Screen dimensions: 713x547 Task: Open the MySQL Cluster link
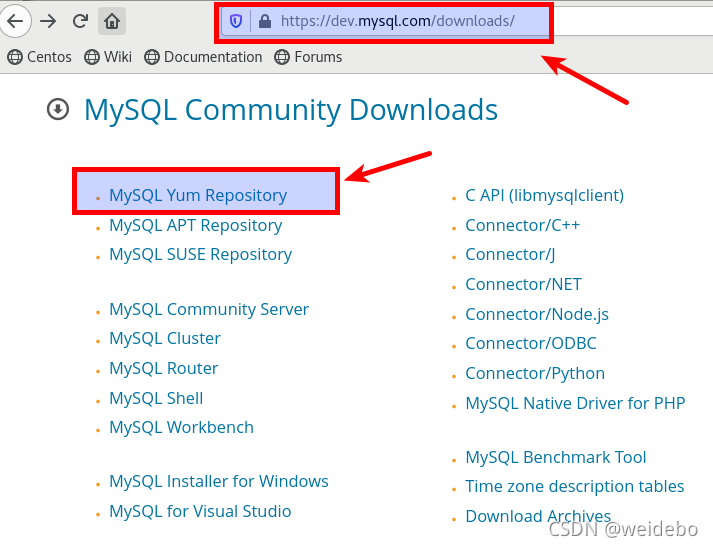coord(165,339)
